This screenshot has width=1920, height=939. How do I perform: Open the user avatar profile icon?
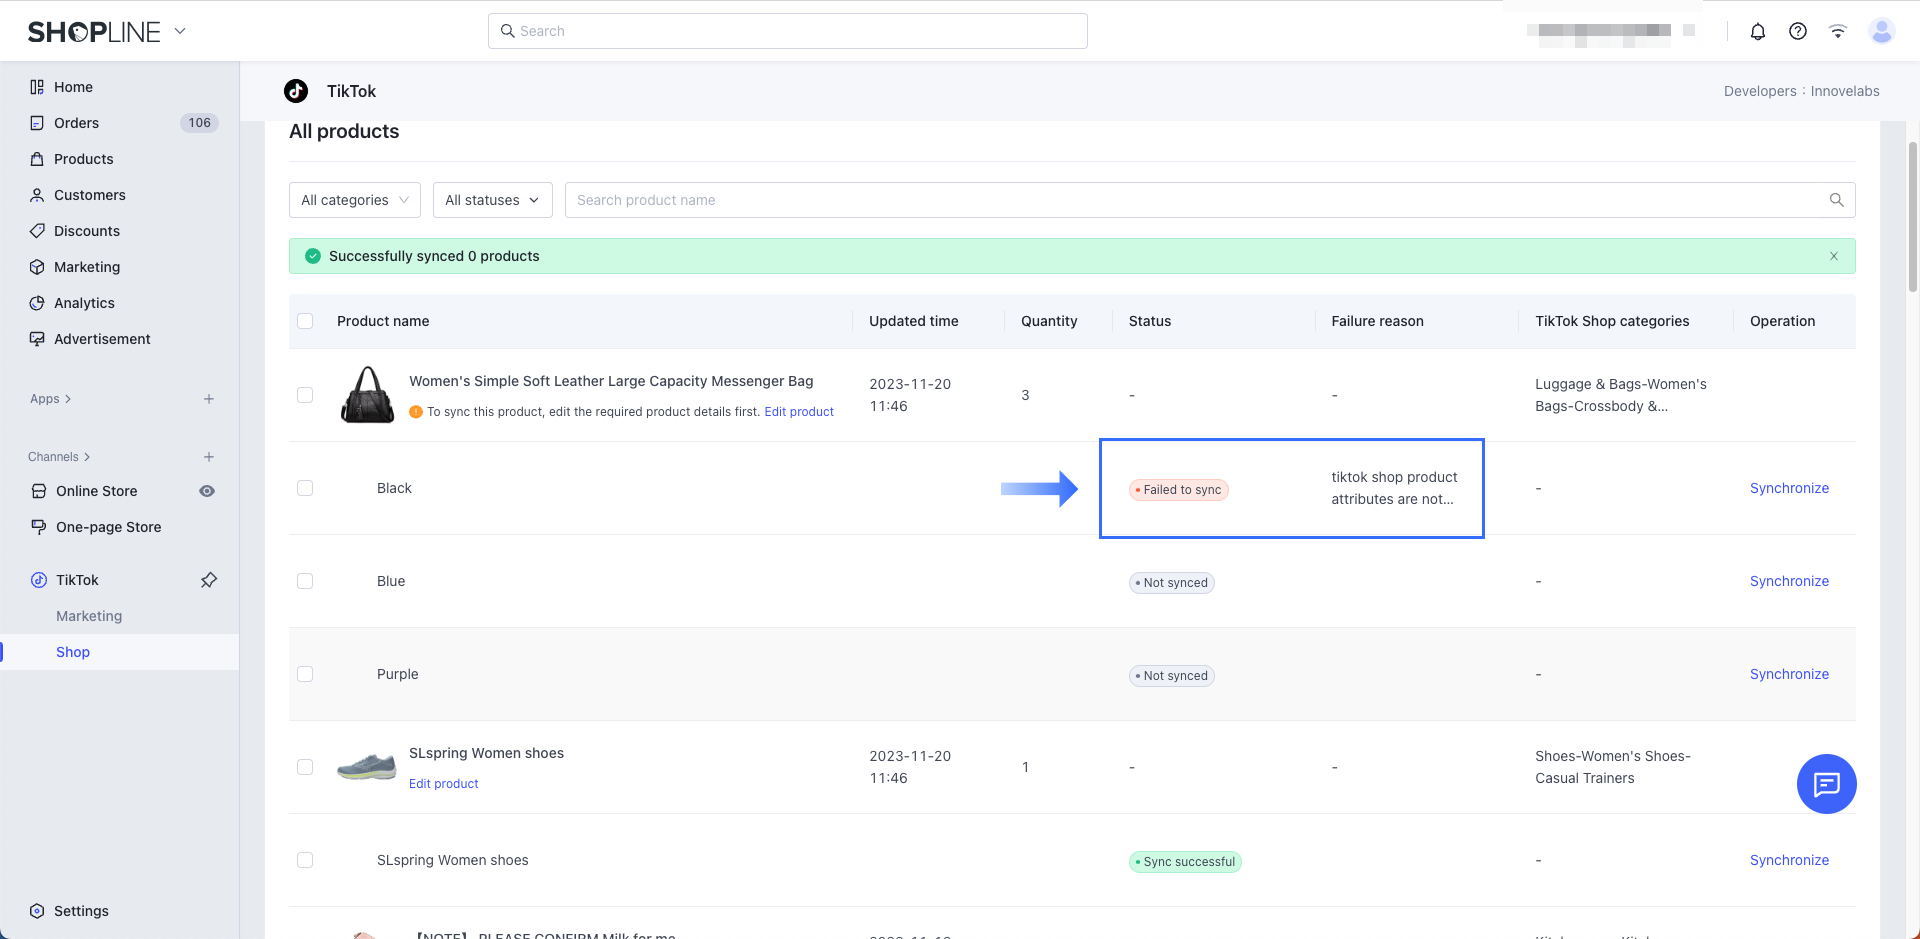[x=1881, y=31]
